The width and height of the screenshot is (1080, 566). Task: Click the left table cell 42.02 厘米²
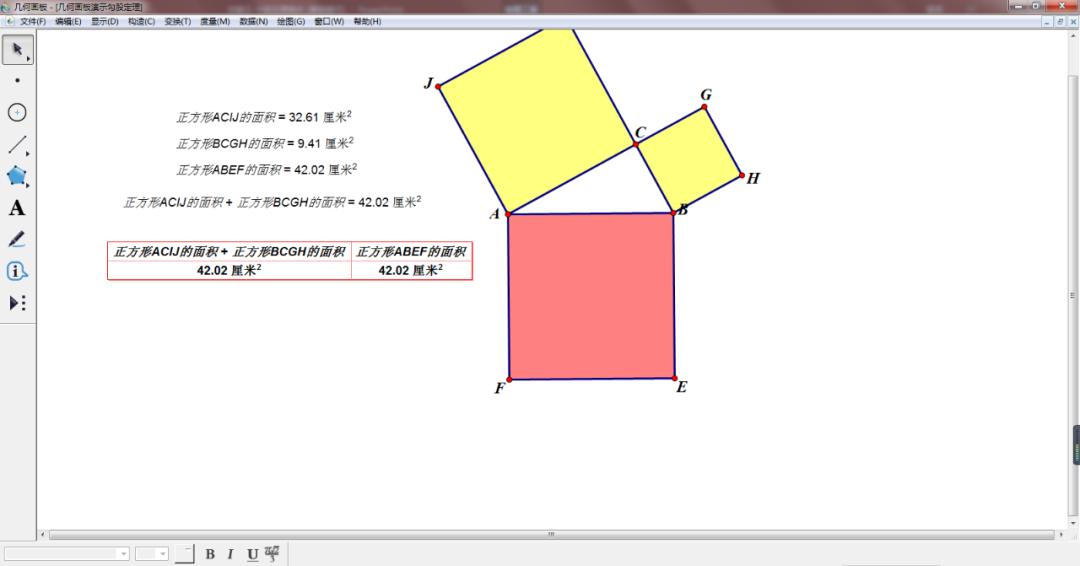click(x=229, y=271)
